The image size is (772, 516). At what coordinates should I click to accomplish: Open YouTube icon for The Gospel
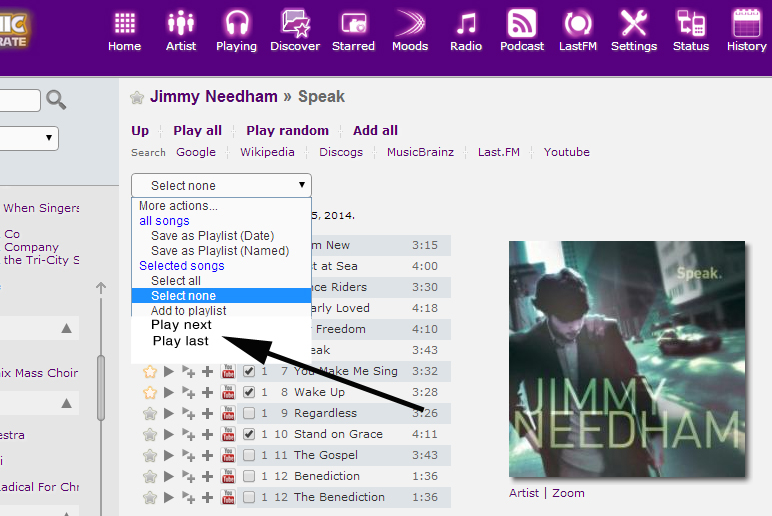tap(228, 455)
